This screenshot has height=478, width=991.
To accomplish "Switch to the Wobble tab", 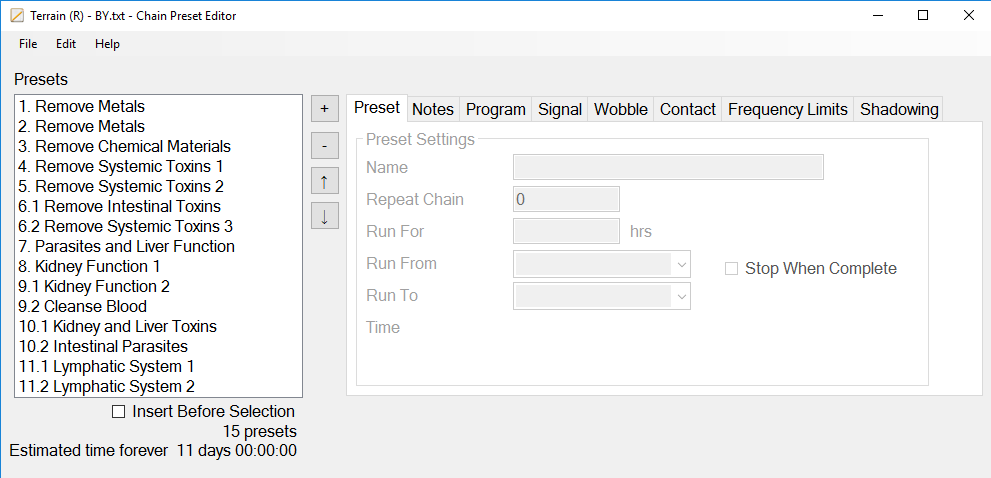I will [x=621, y=109].
